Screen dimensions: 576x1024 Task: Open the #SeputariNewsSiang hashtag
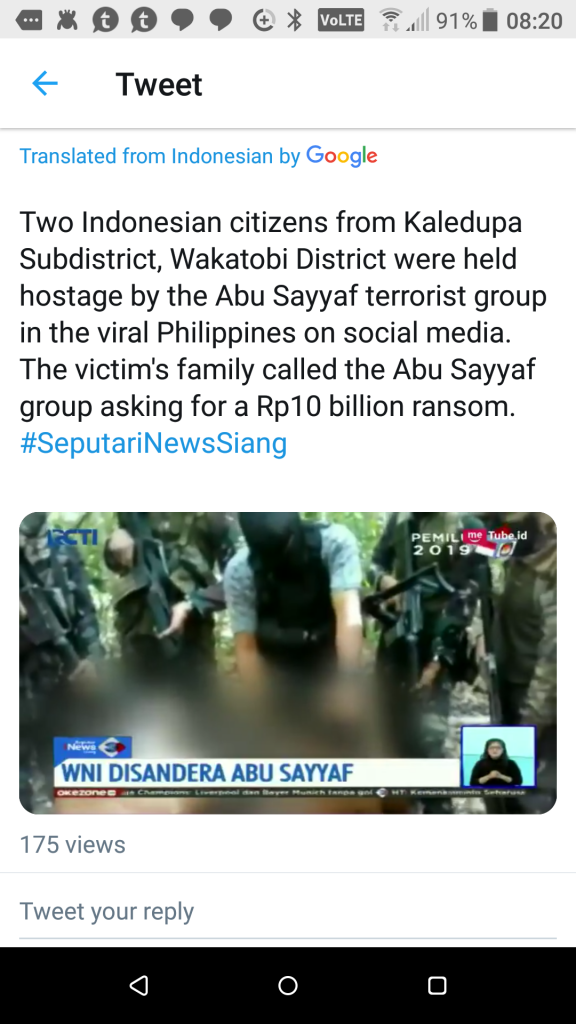[x=153, y=443]
